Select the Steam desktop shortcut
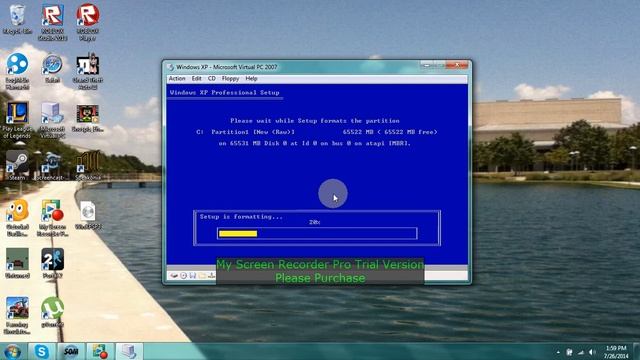The height and width of the screenshot is (360, 640). [x=17, y=165]
